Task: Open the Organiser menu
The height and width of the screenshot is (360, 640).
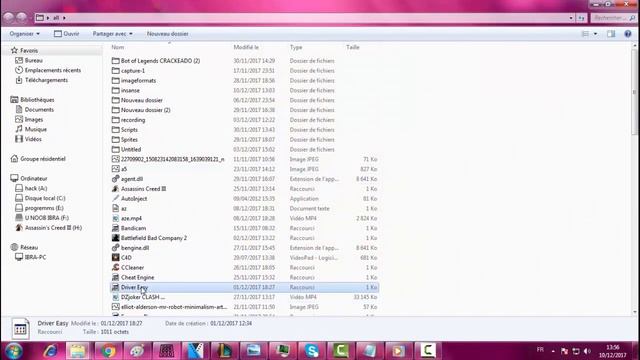Action: [24, 34]
